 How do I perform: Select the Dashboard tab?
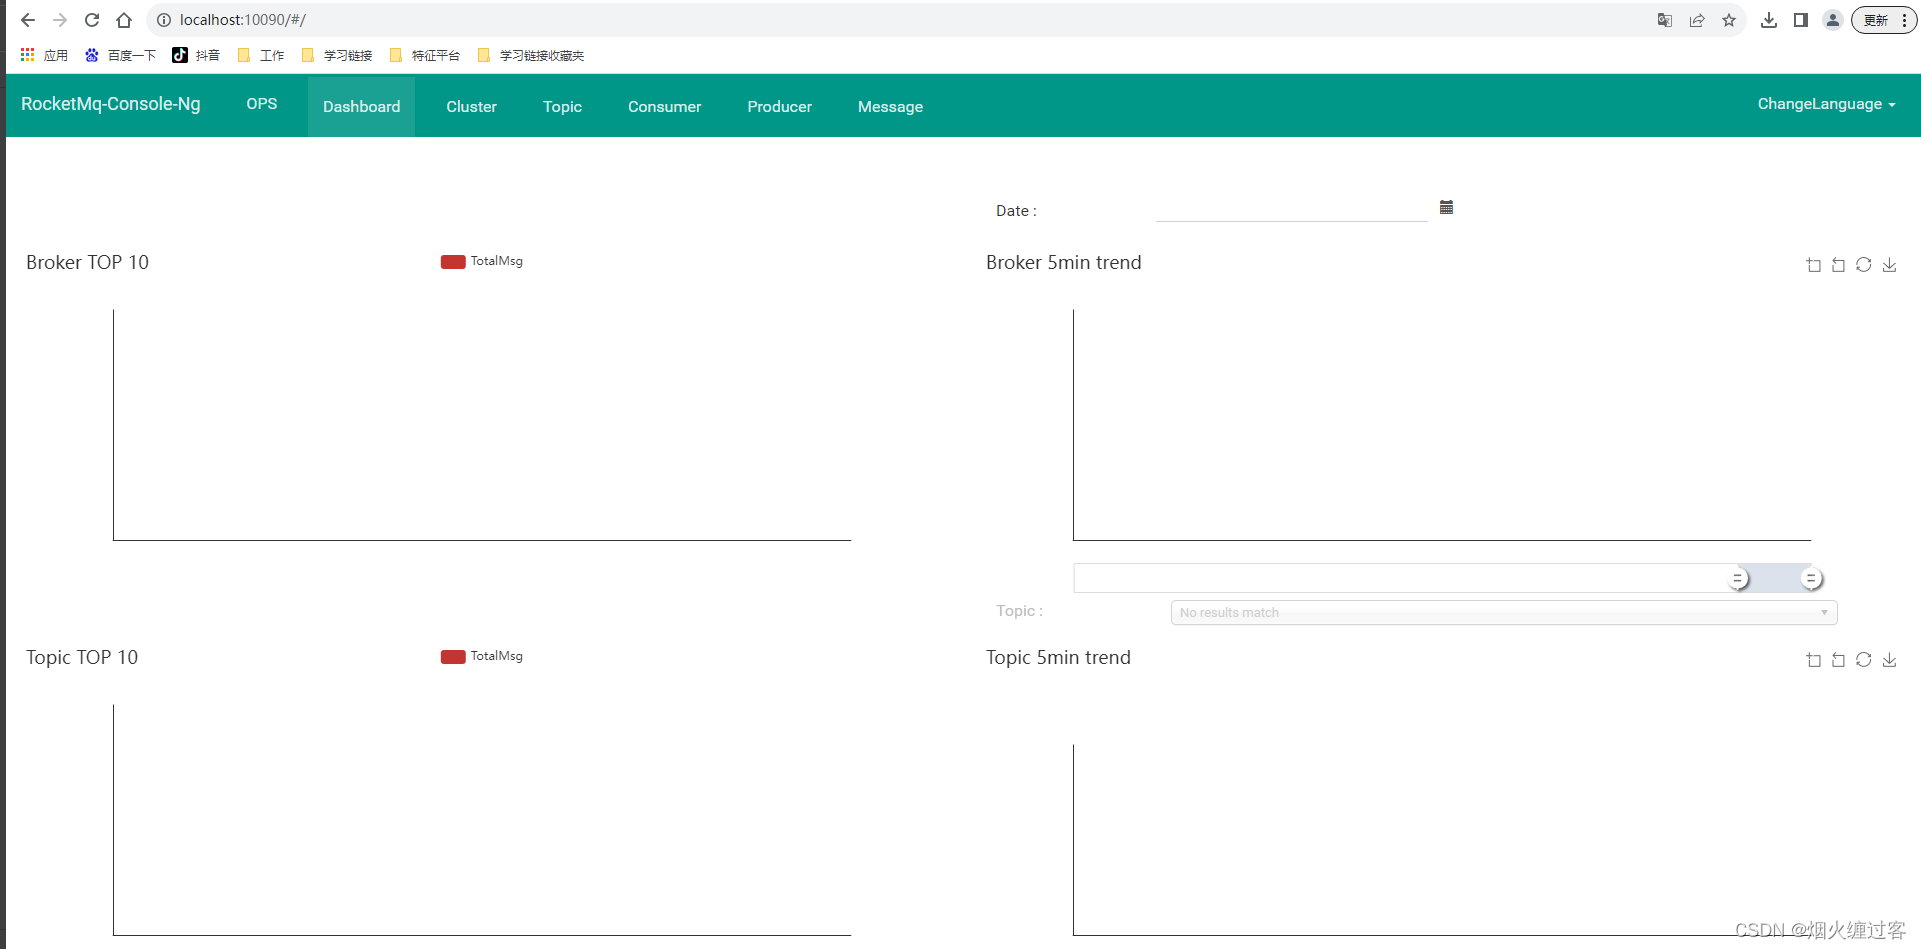361,106
